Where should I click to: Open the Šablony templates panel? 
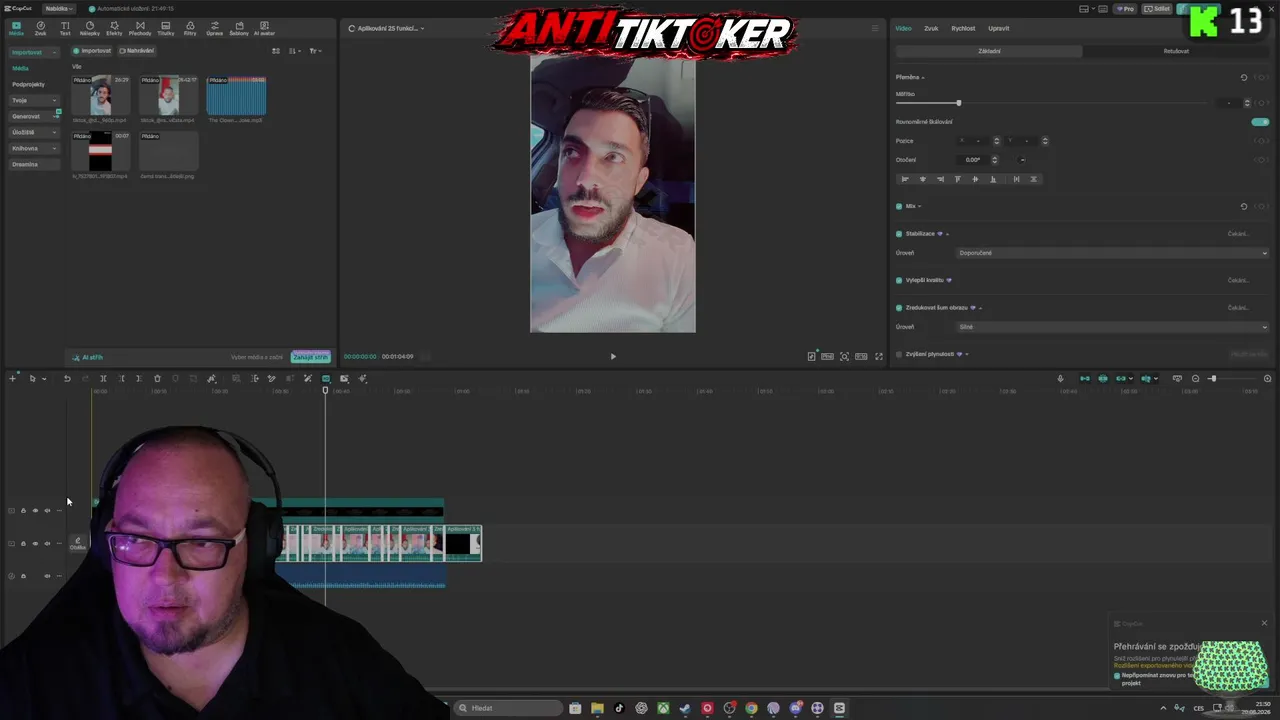[239, 28]
